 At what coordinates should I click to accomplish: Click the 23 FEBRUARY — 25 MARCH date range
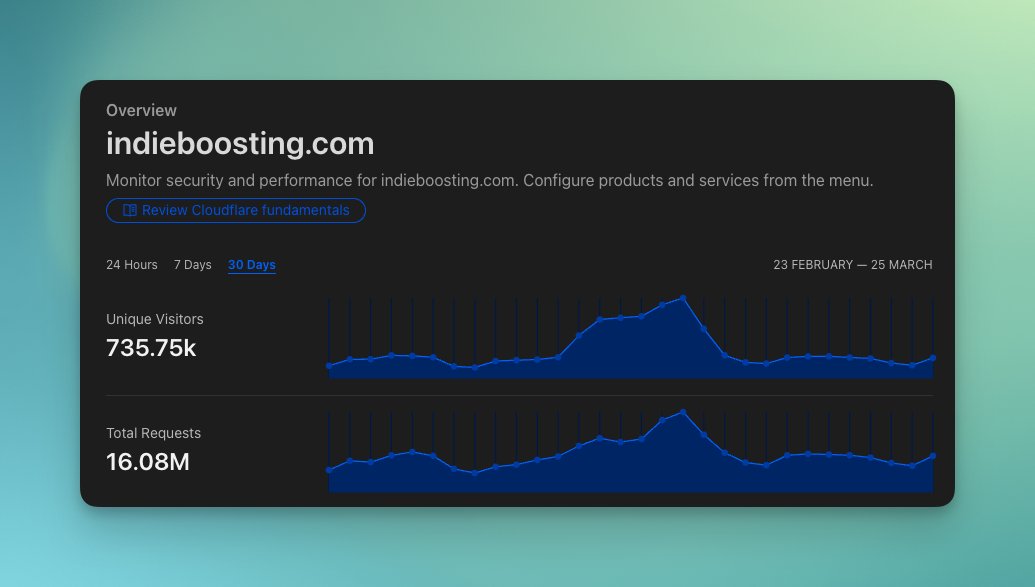click(853, 265)
